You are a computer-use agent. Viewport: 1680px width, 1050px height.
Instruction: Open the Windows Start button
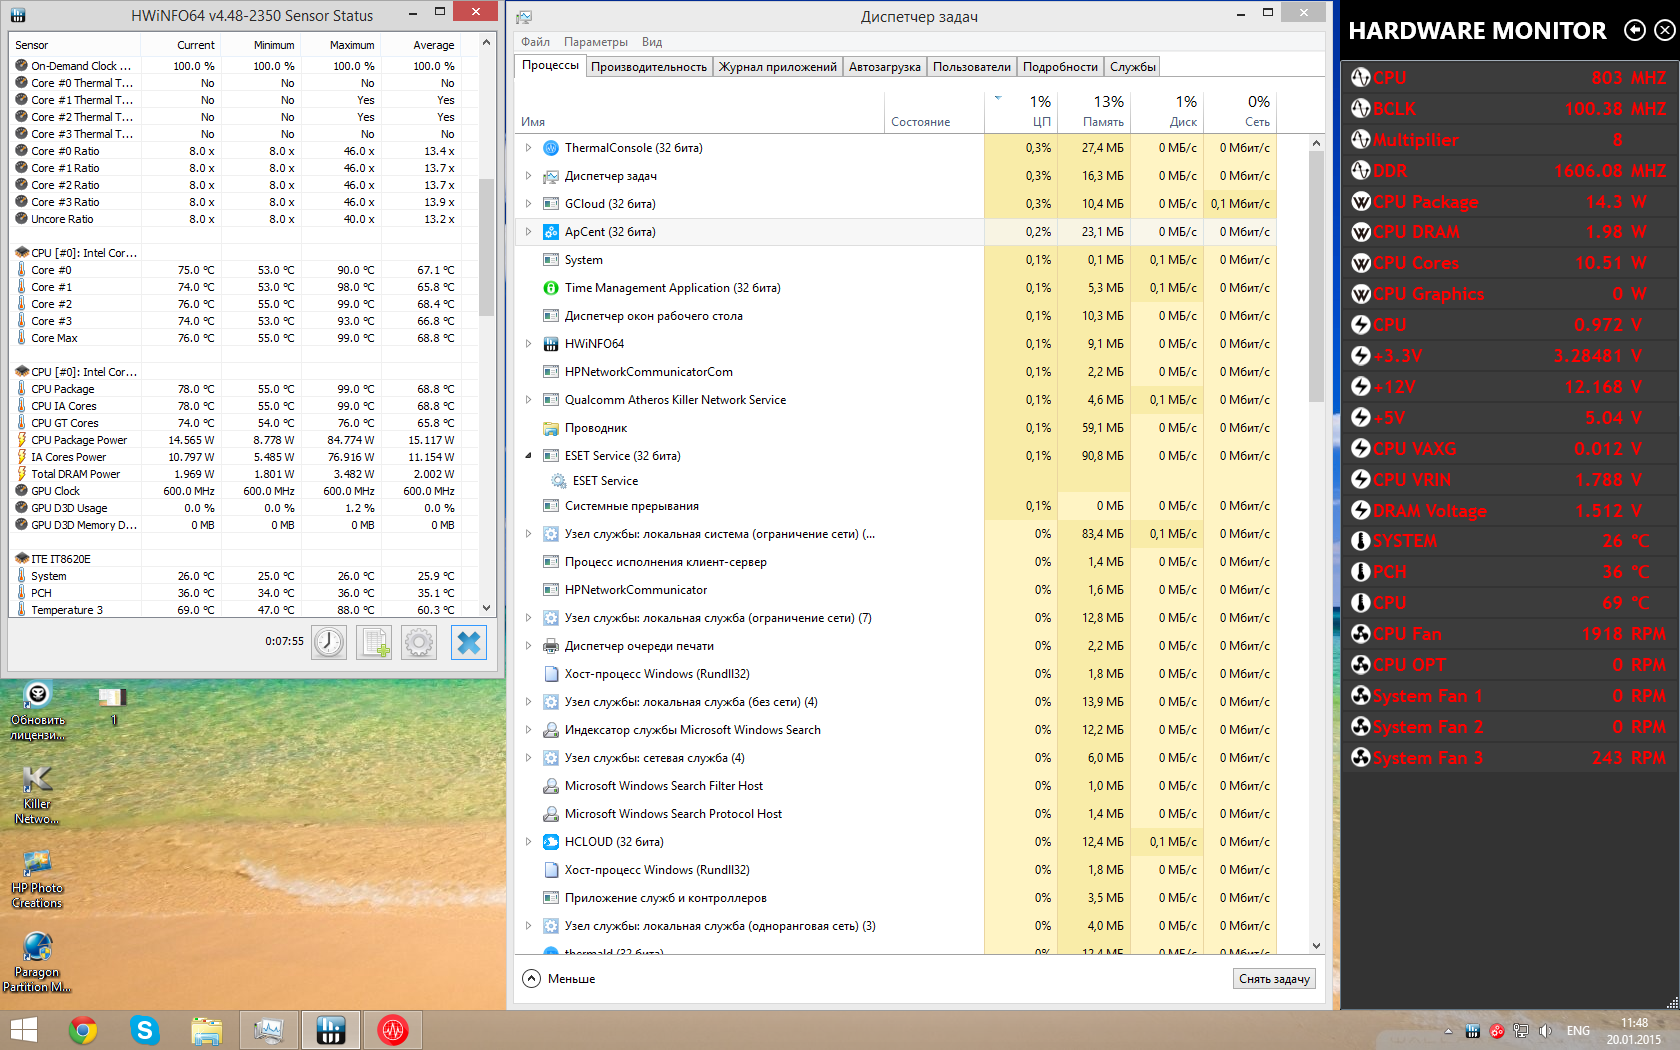[23, 1030]
